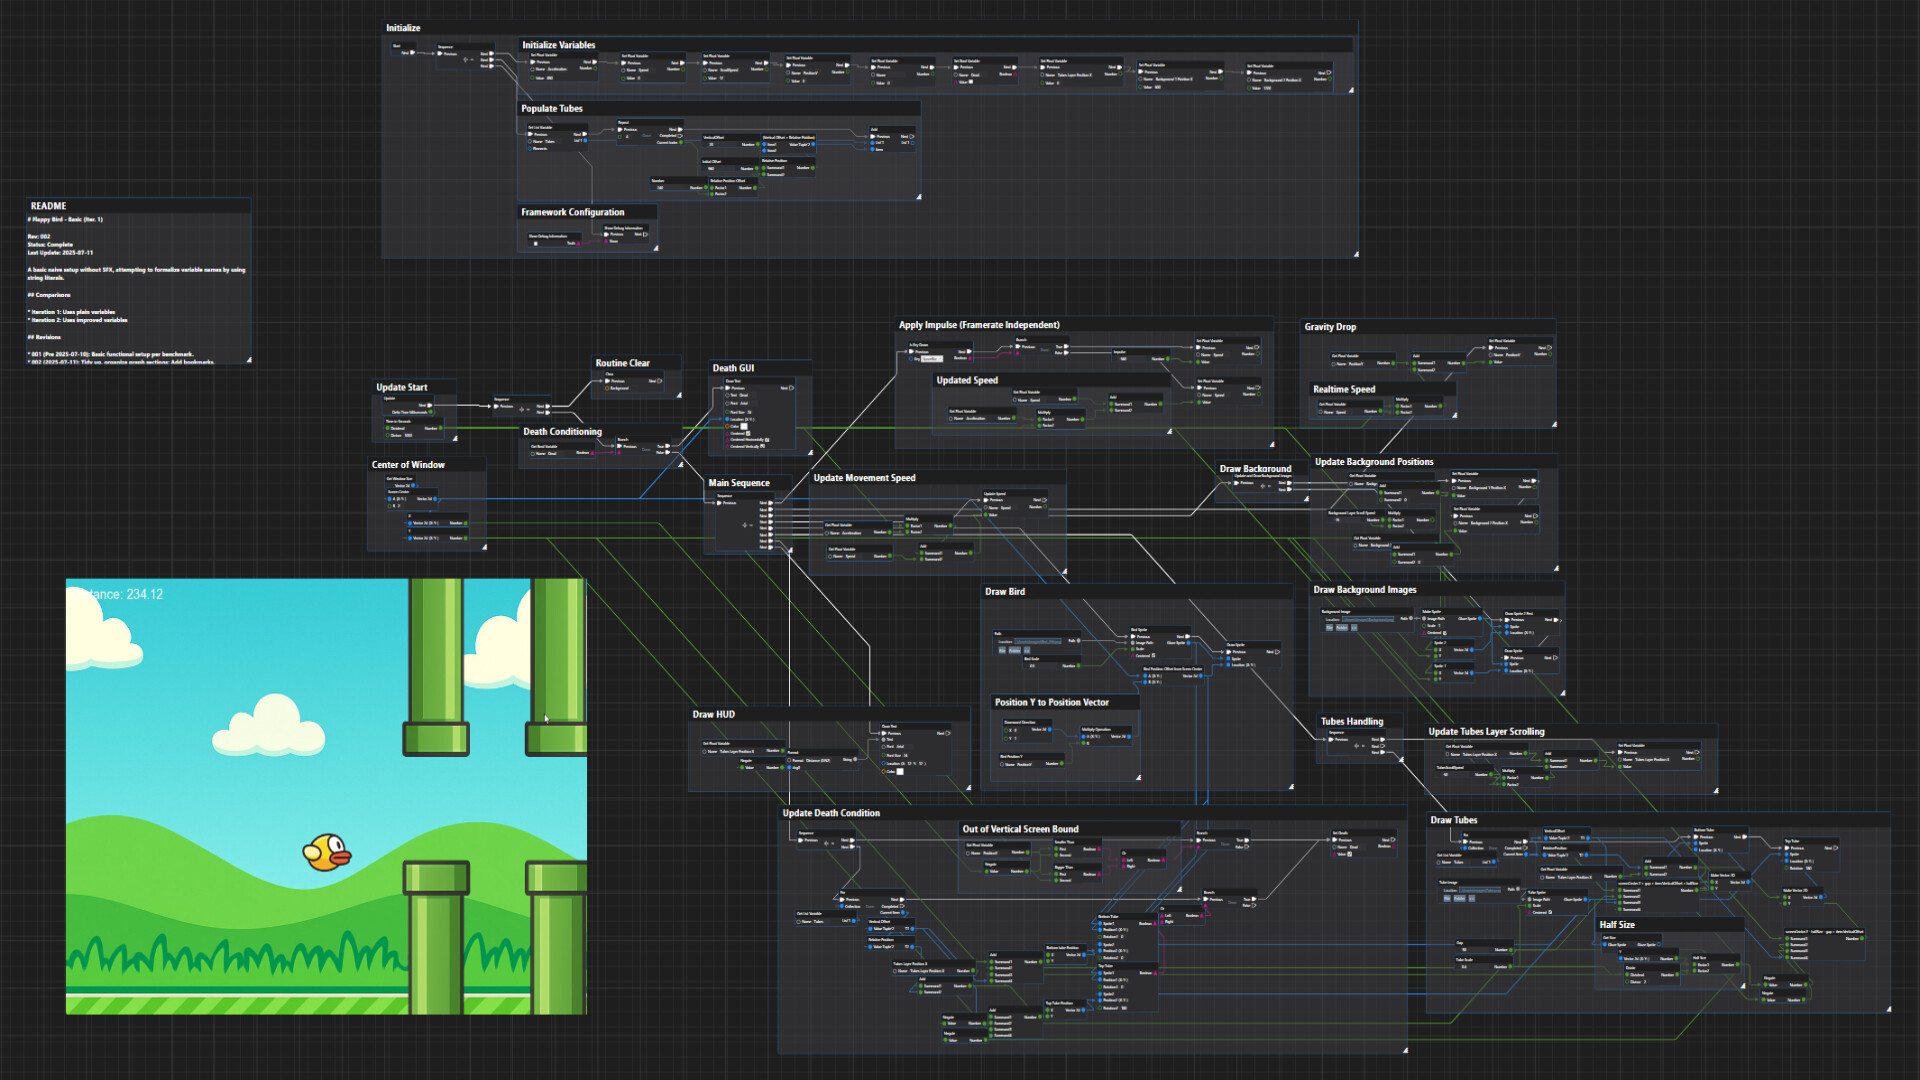Viewport: 1920px width, 1080px height.
Task: Click the Main Sequence node's Previous input pin
Action: click(719, 503)
